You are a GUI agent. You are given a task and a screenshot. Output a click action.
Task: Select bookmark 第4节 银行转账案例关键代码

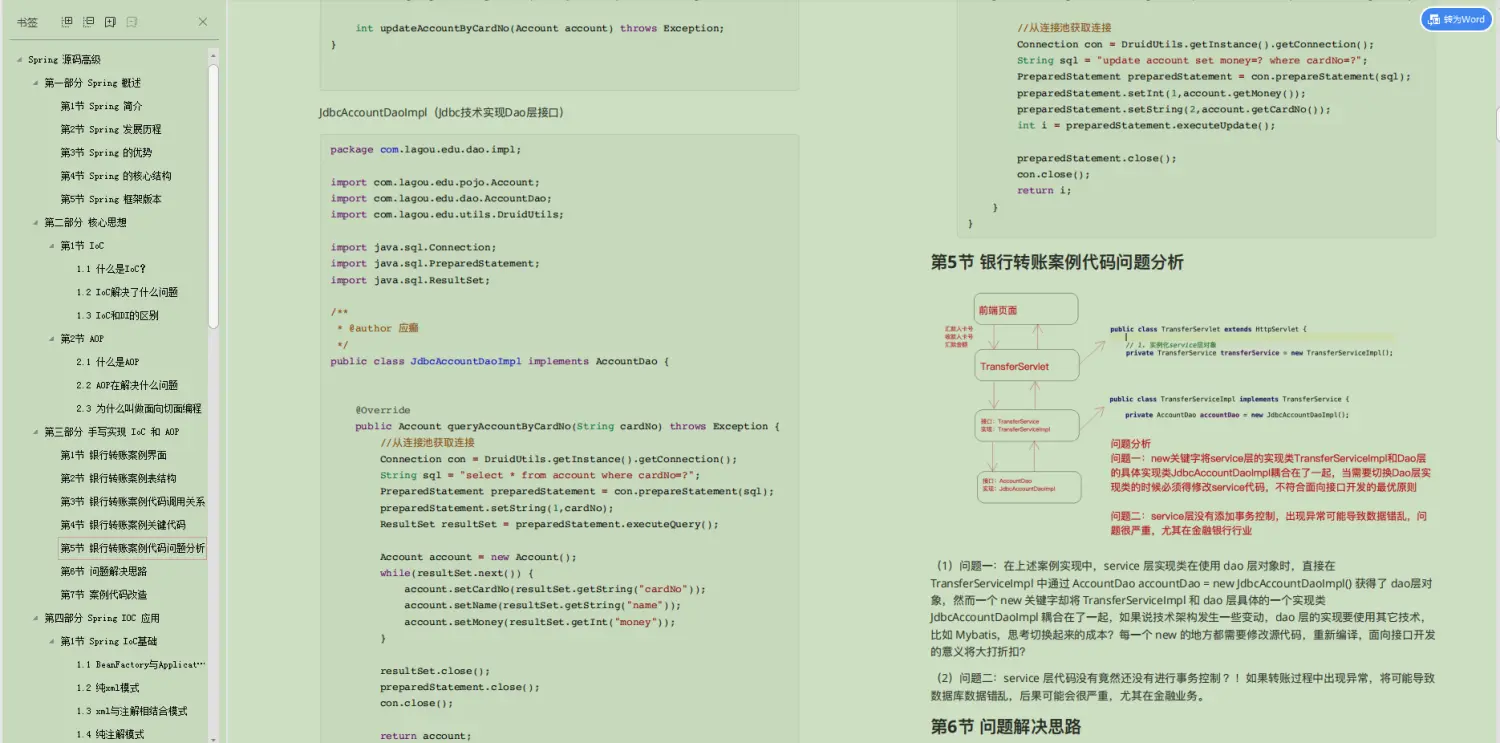122,525
